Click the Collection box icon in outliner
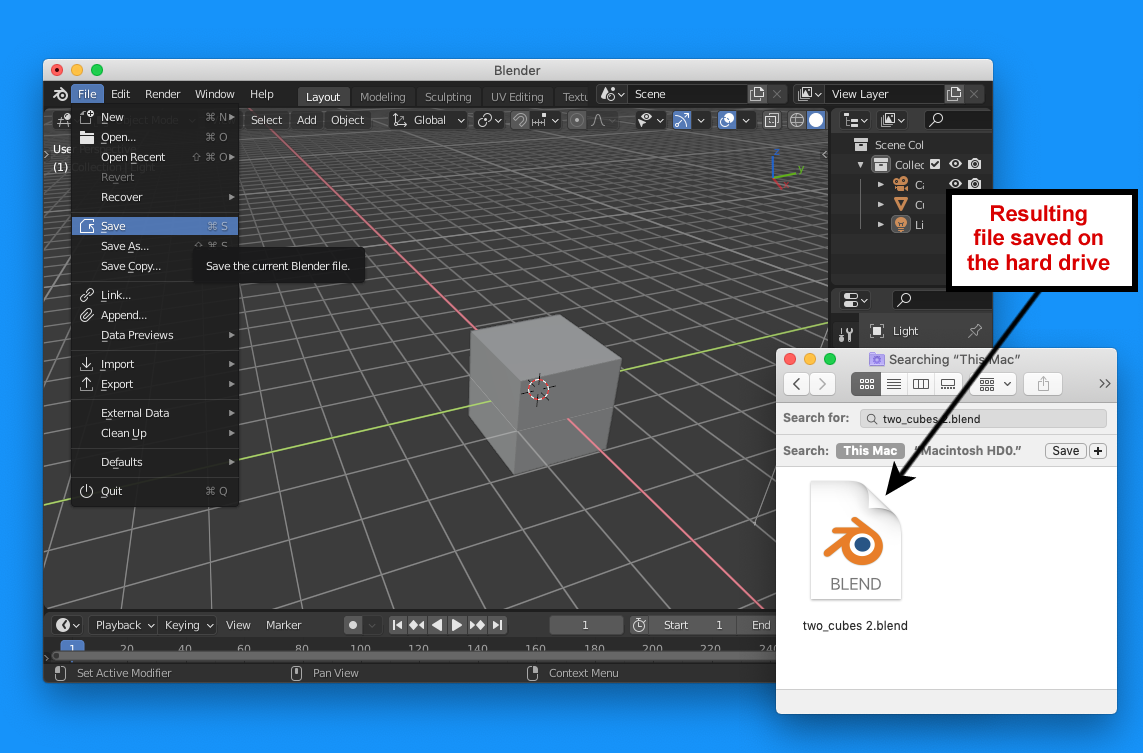The width and height of the screenshot is (1143, 753). coord(881,165)
